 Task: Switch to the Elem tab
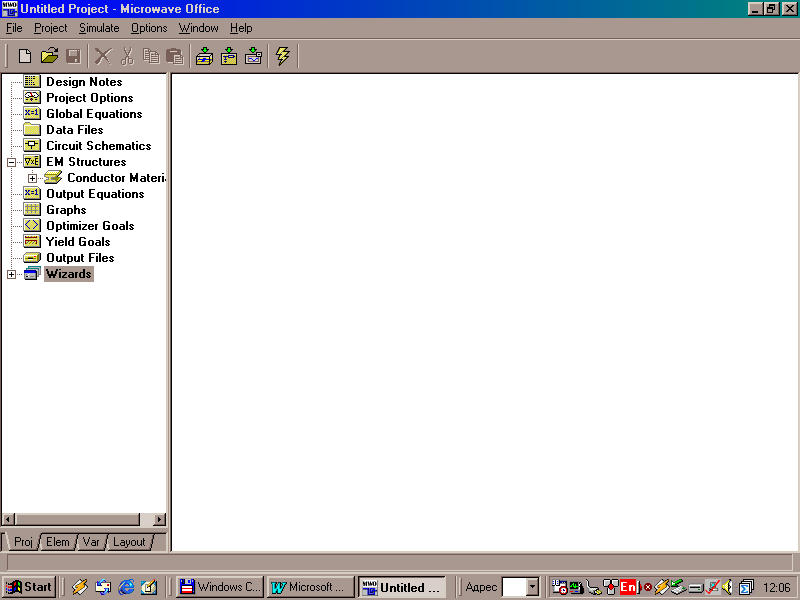coord(58,542)
